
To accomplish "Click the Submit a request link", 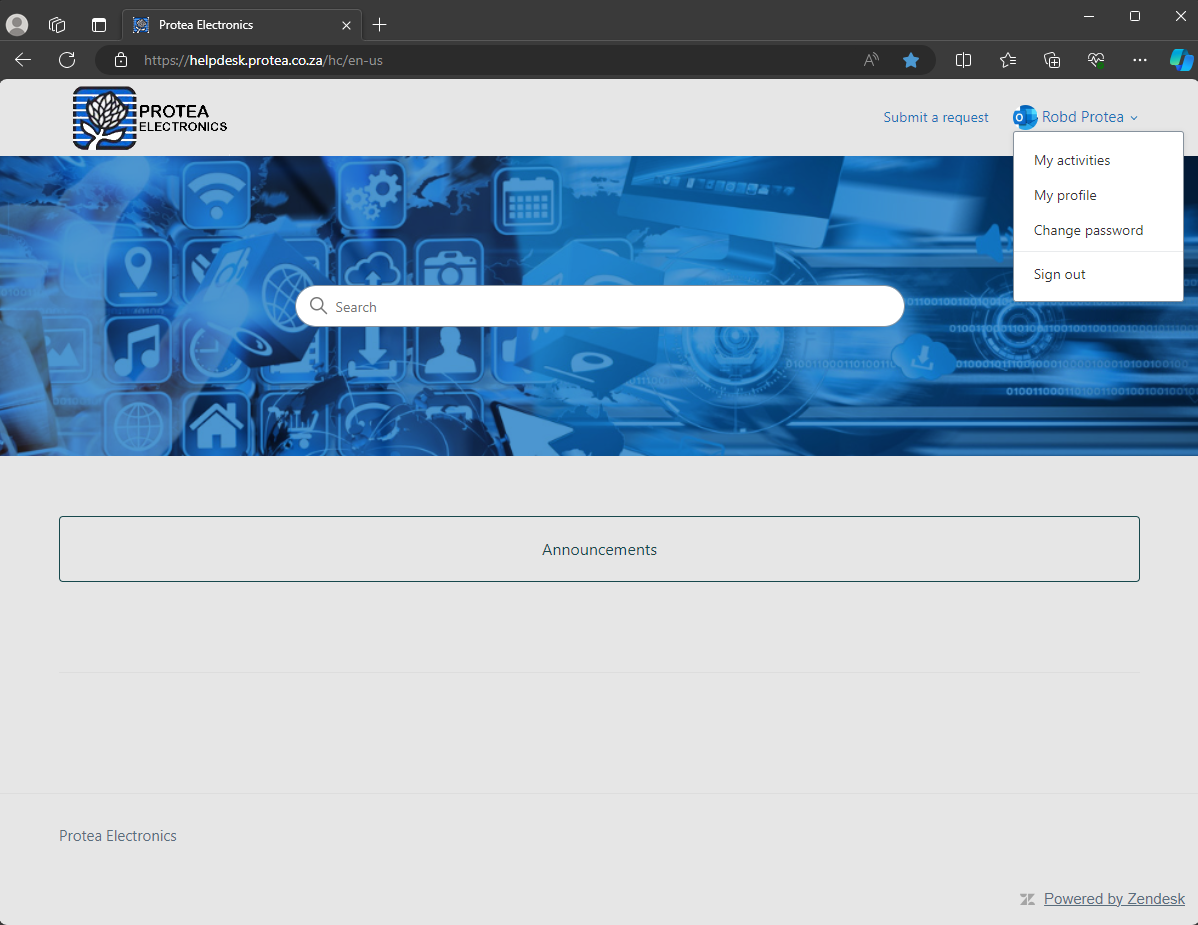I will click(935, 117).
